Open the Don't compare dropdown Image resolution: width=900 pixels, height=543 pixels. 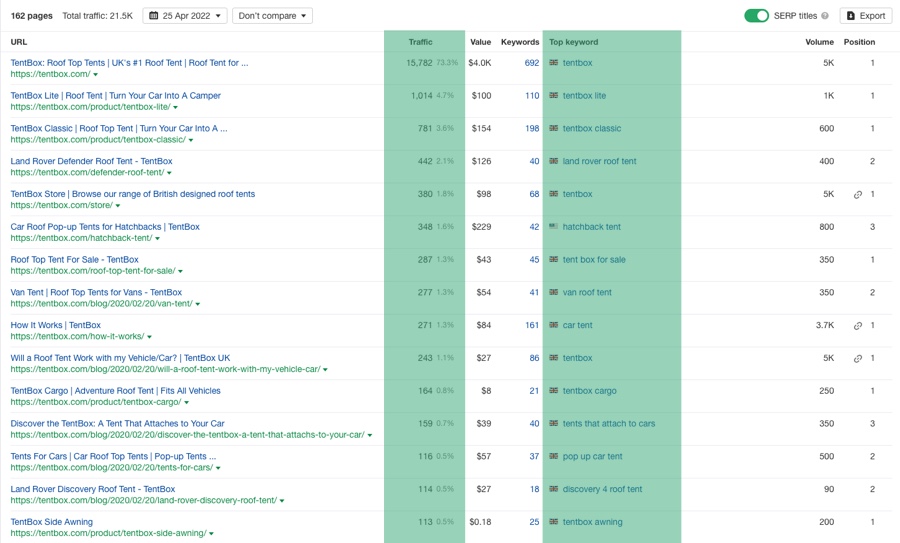tap(272, 15)
